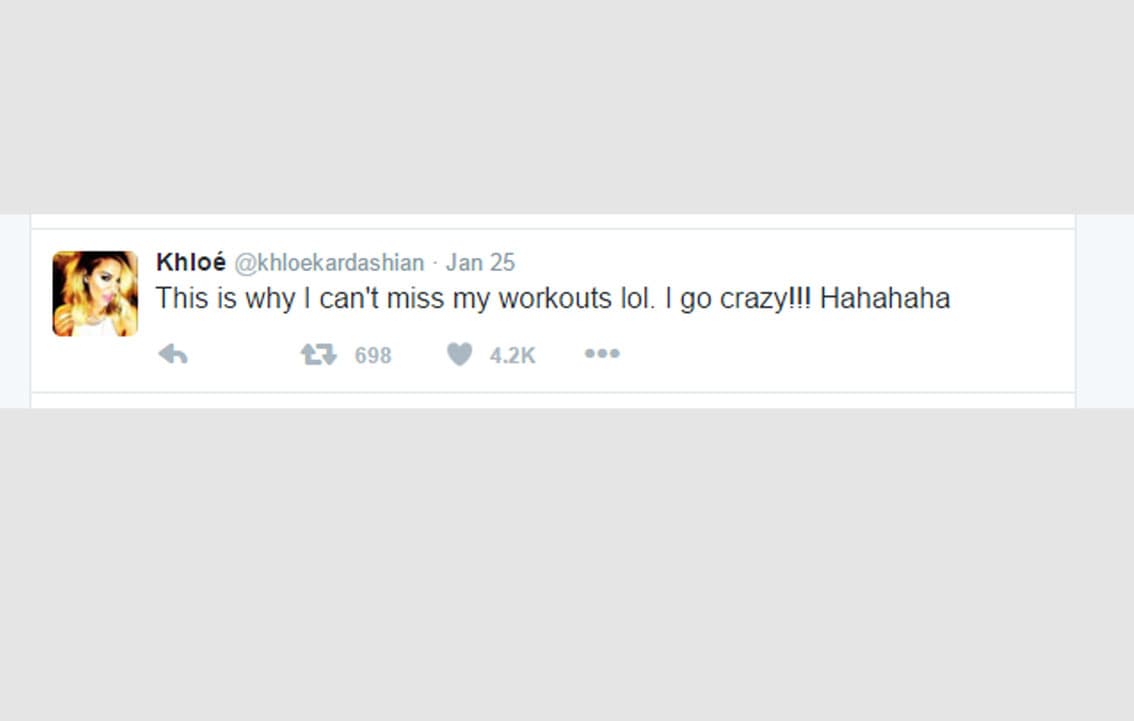Like the tweet with the heart icon
1134x721 pixels.
[459, 354]
